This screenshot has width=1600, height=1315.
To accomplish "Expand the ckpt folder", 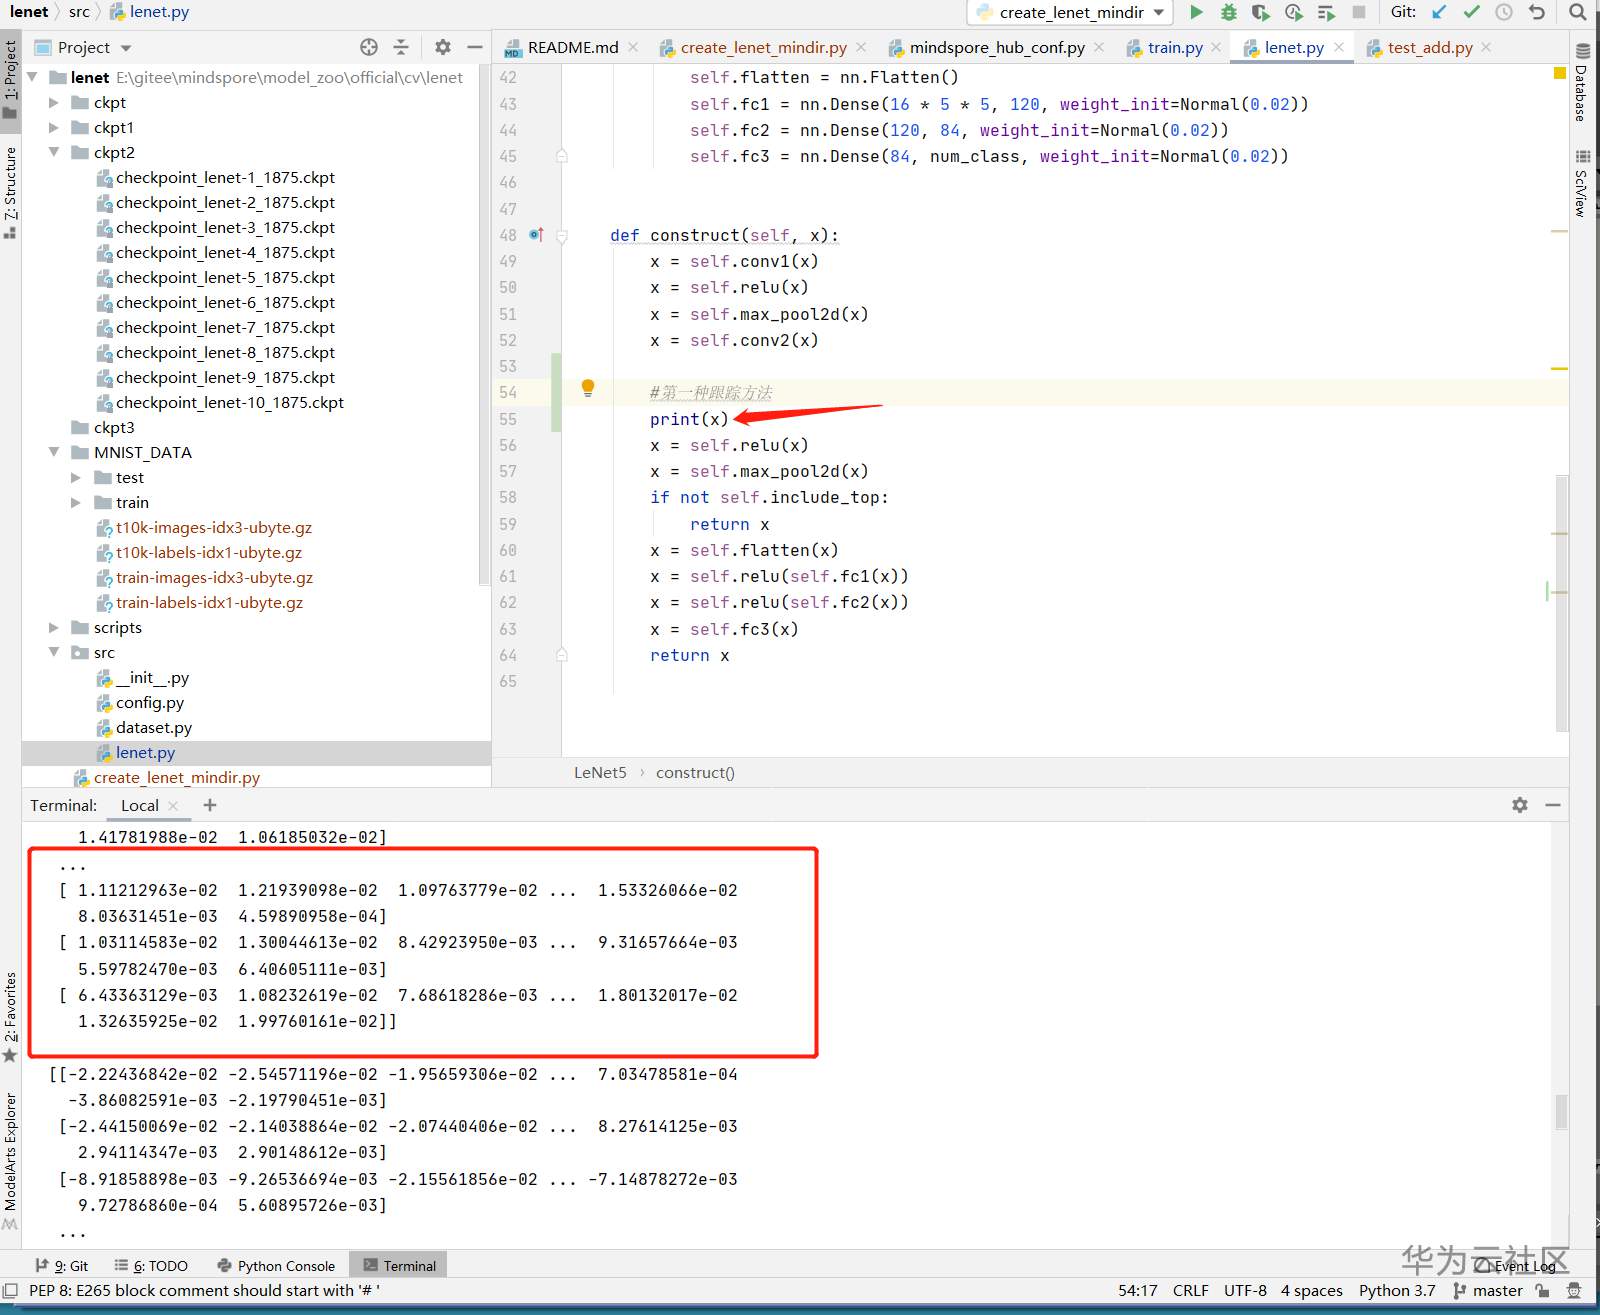I will (x=54, y=102).
